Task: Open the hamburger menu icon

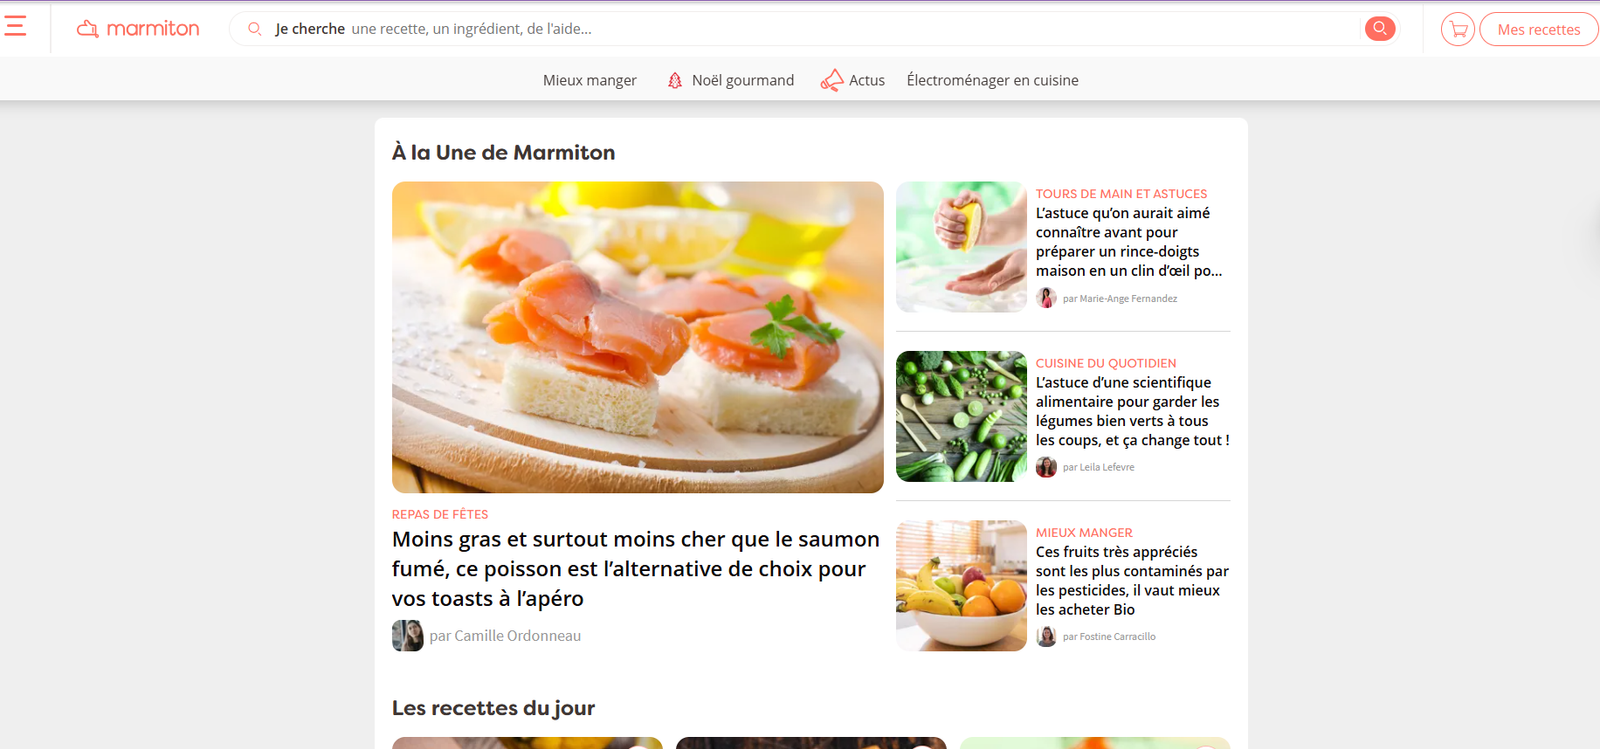Action: pyautogui.click(x=15, y=26)
